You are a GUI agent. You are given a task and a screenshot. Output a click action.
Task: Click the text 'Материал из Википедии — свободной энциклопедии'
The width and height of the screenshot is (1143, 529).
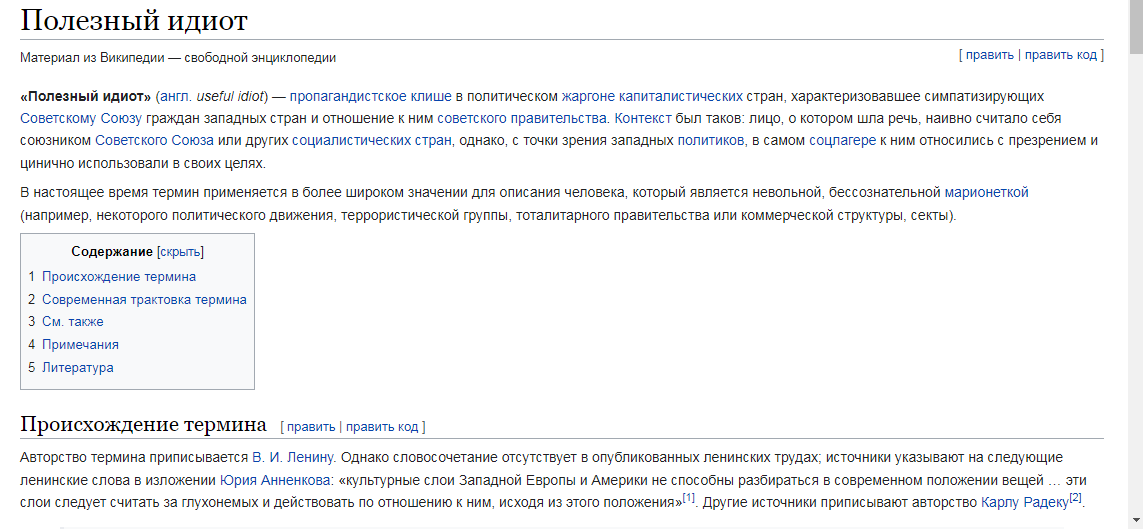(179, 58)
